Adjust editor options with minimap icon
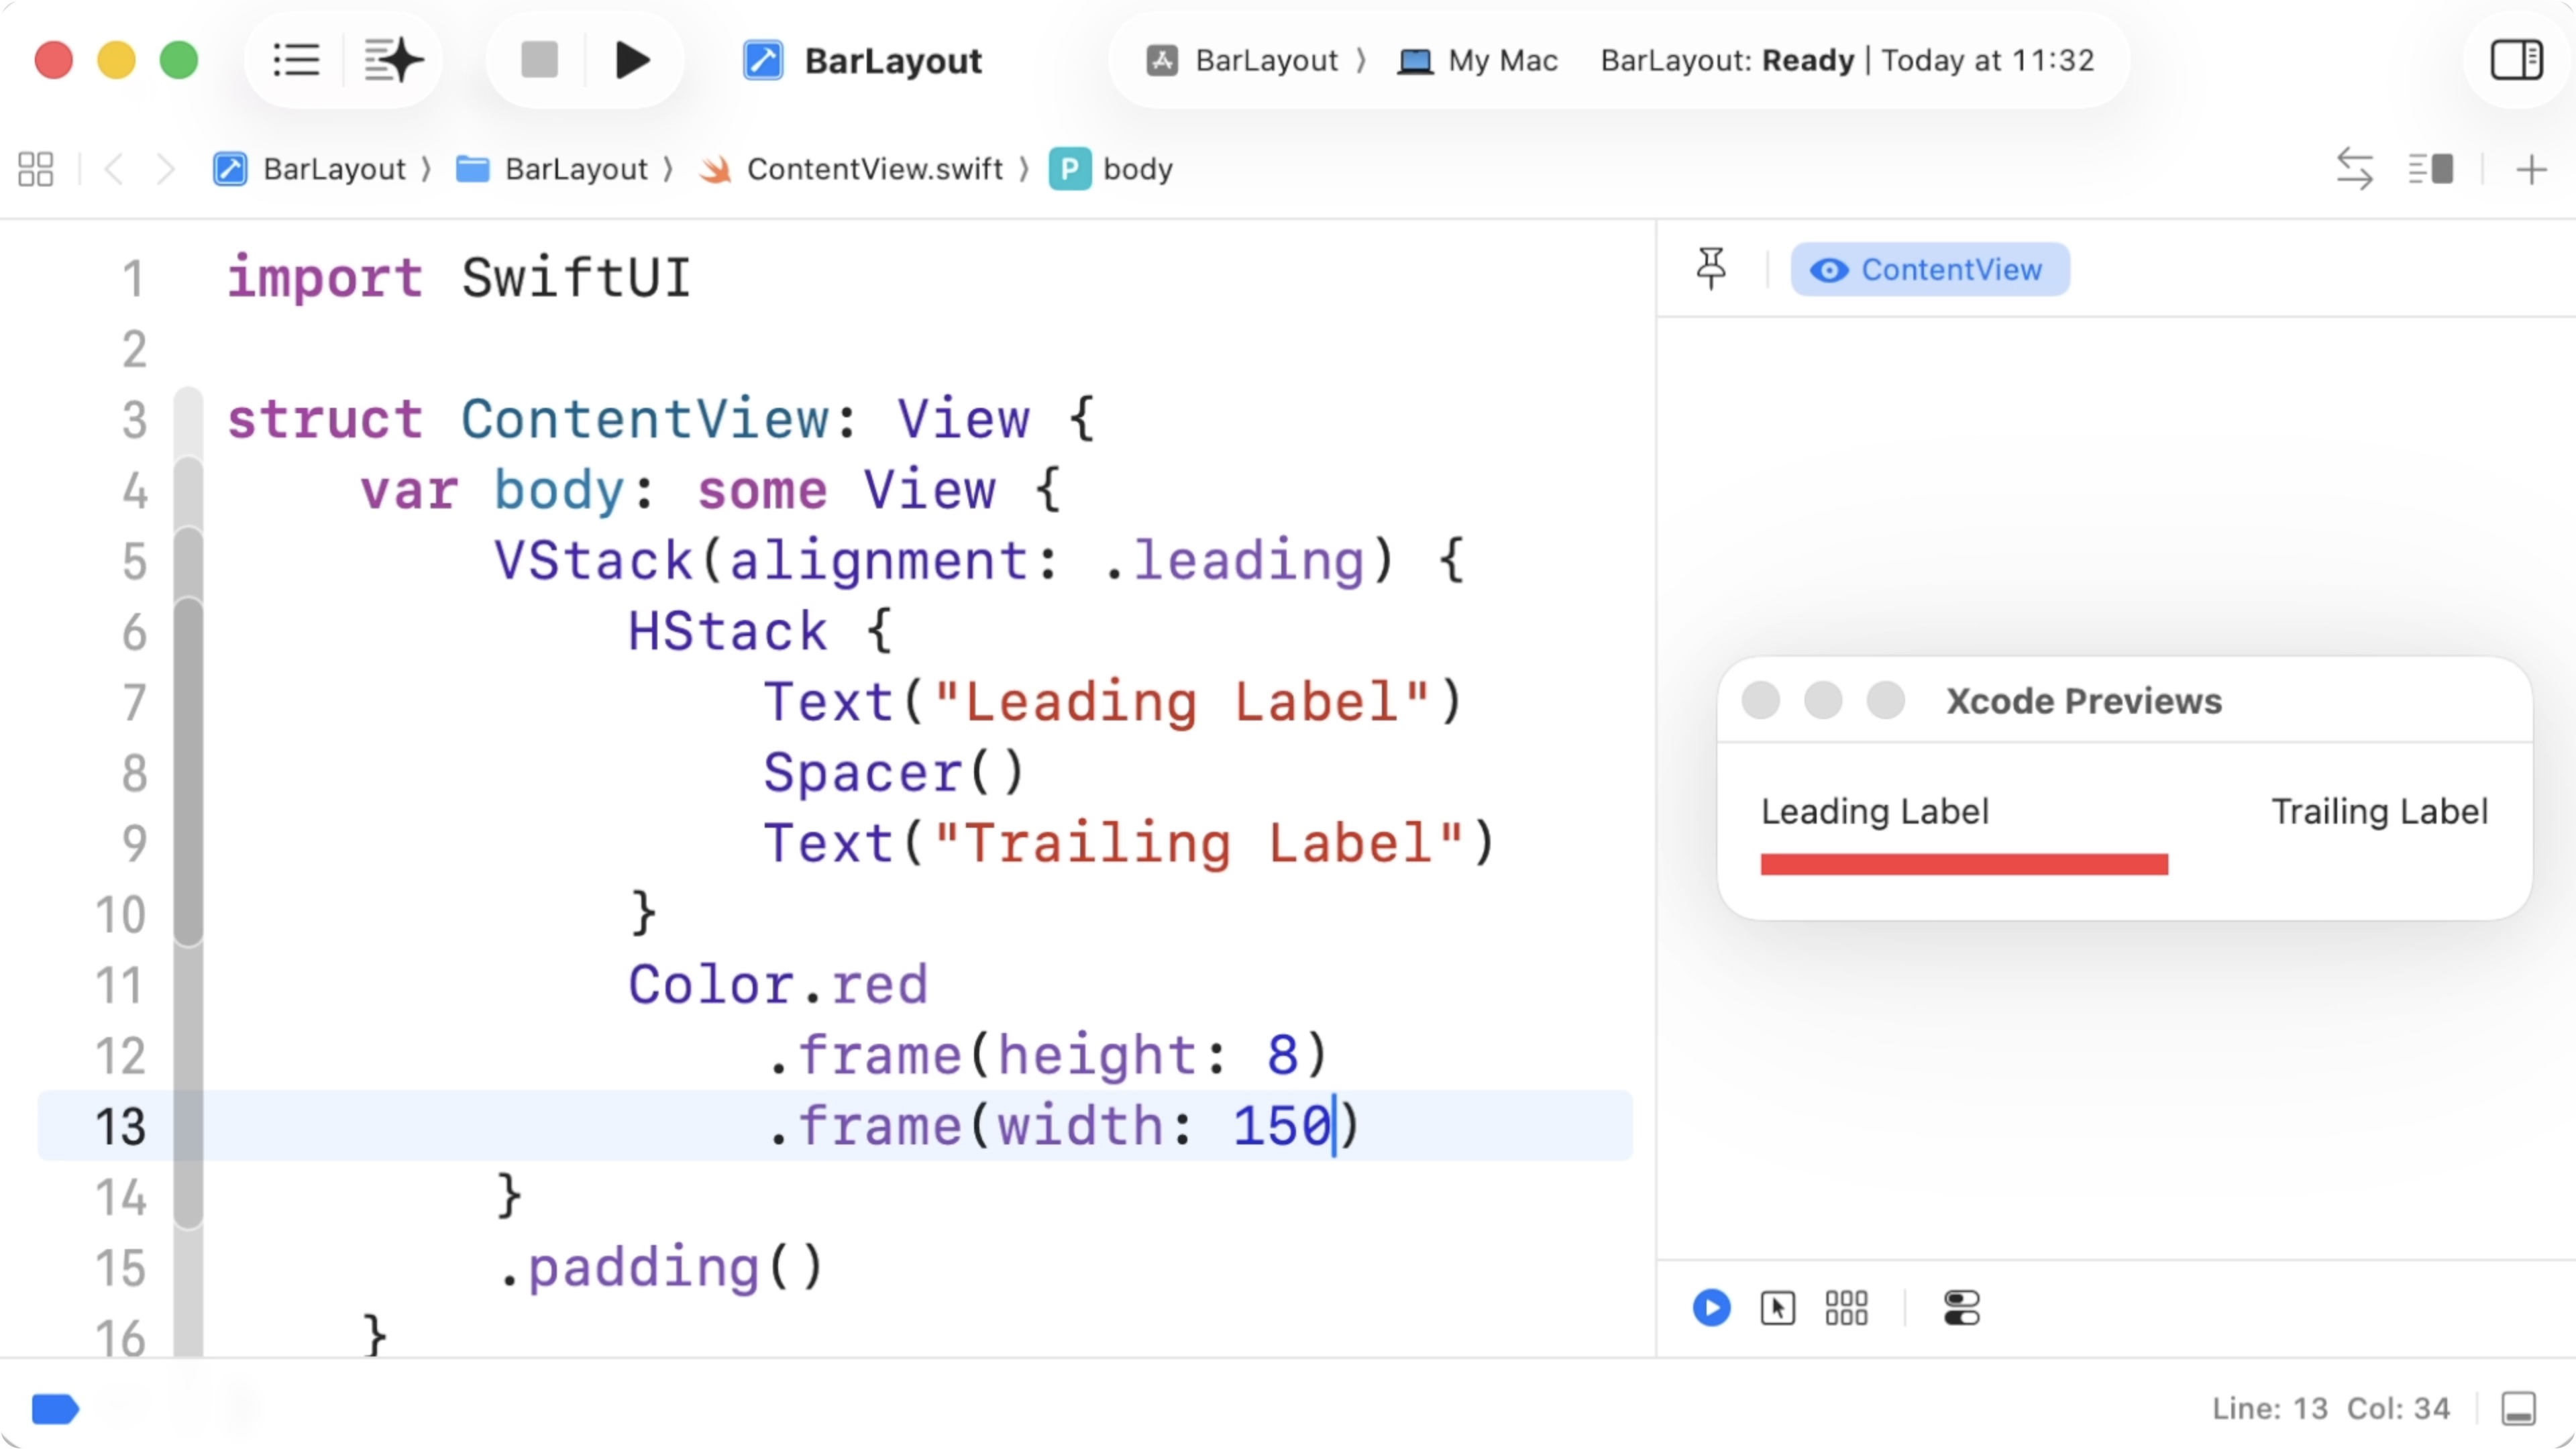 pyautogui.click(x=2430, y=169)
